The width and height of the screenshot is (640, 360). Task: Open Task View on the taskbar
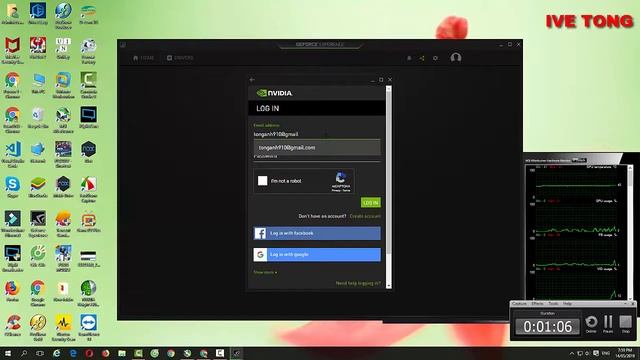(x=40, y=353)
